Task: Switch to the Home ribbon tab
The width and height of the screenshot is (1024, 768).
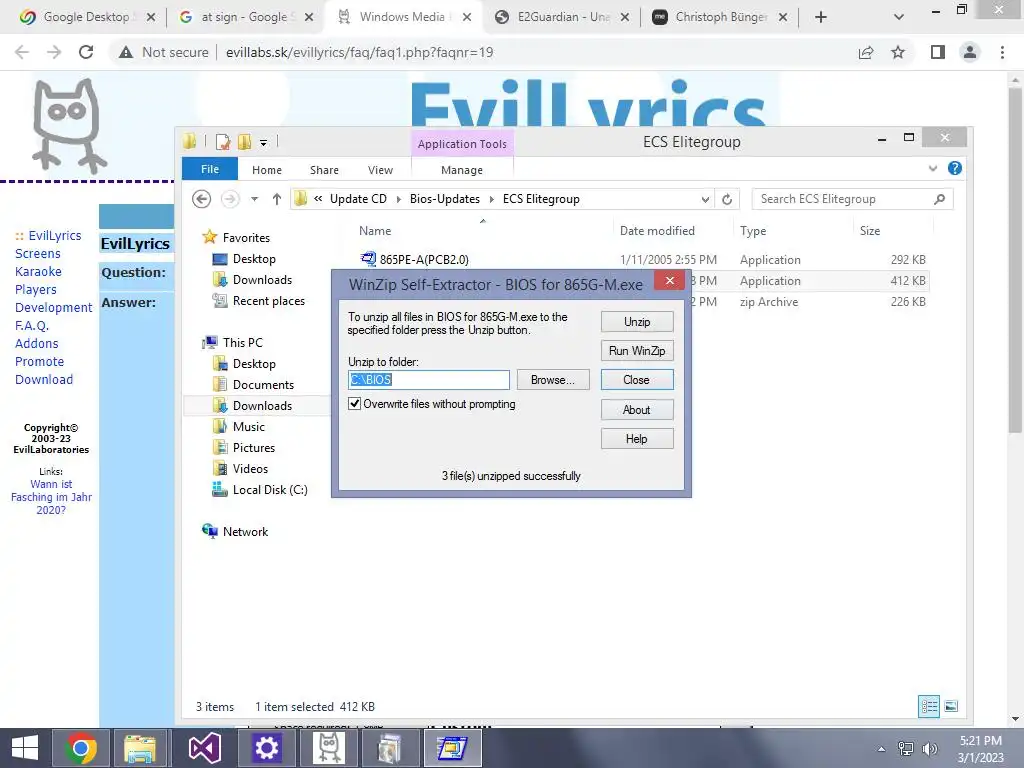Action: tap(266, 170)
